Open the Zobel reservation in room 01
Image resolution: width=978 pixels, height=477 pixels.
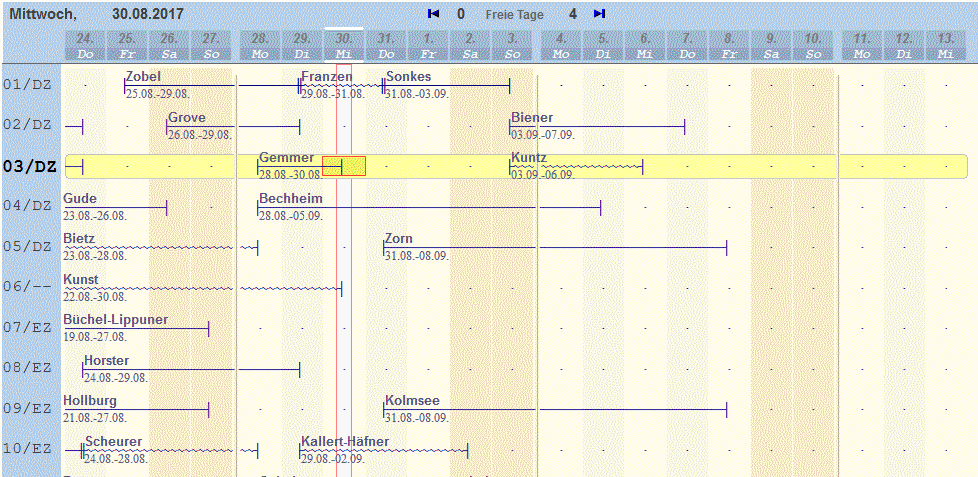pyautogui.click(x=143, y=77)
